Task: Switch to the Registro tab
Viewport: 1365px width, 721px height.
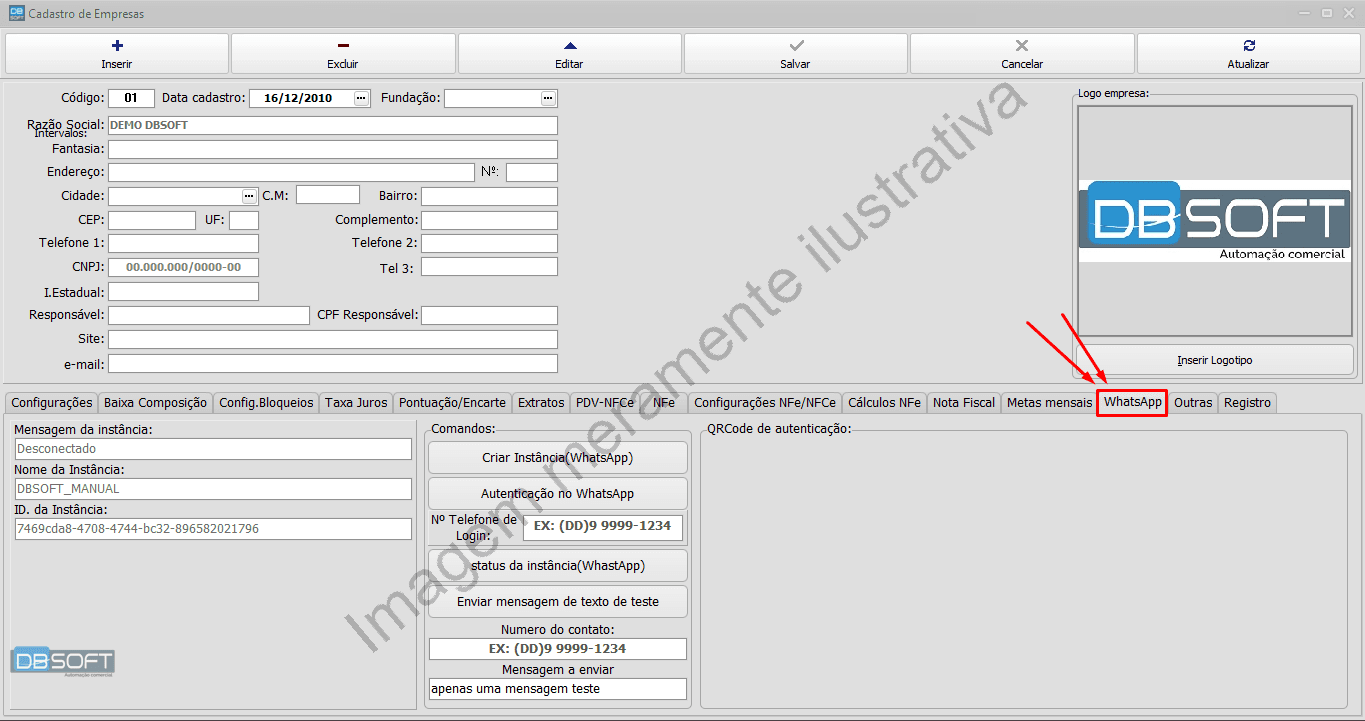Action: point(1247,403)
